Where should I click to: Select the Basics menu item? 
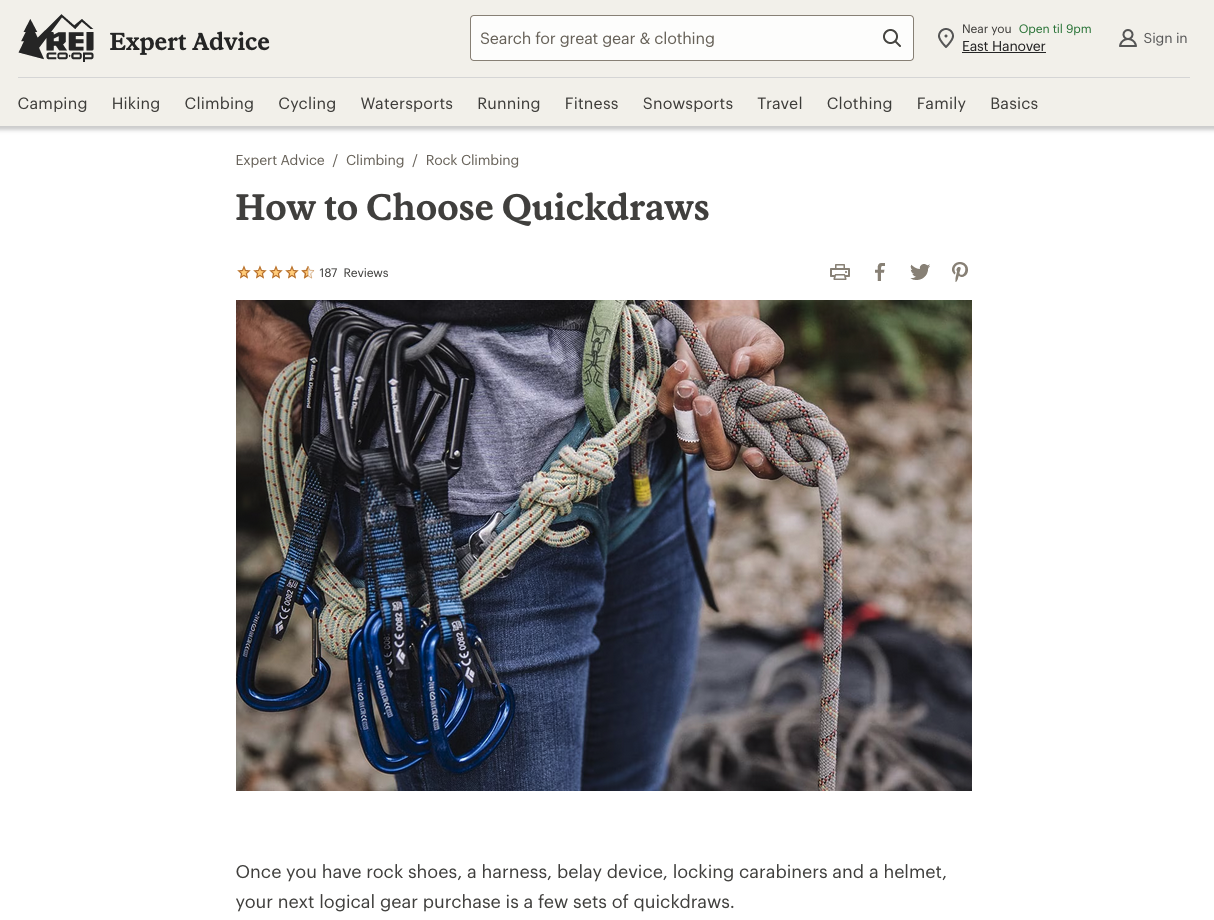pos(1014,103)
